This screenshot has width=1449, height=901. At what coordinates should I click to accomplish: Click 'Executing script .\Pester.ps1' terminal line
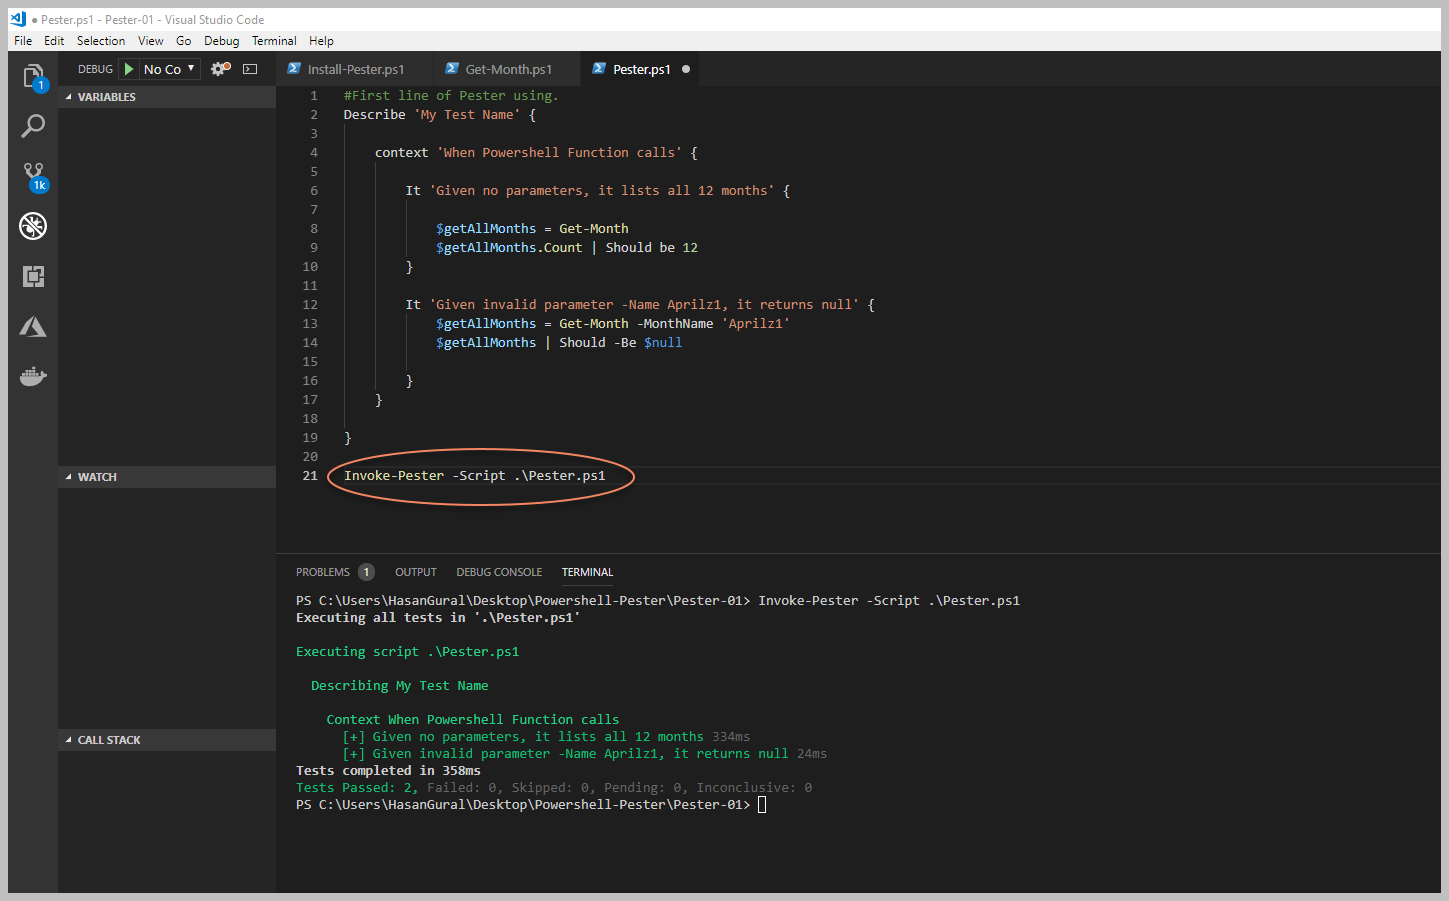[x=407, y=652]
